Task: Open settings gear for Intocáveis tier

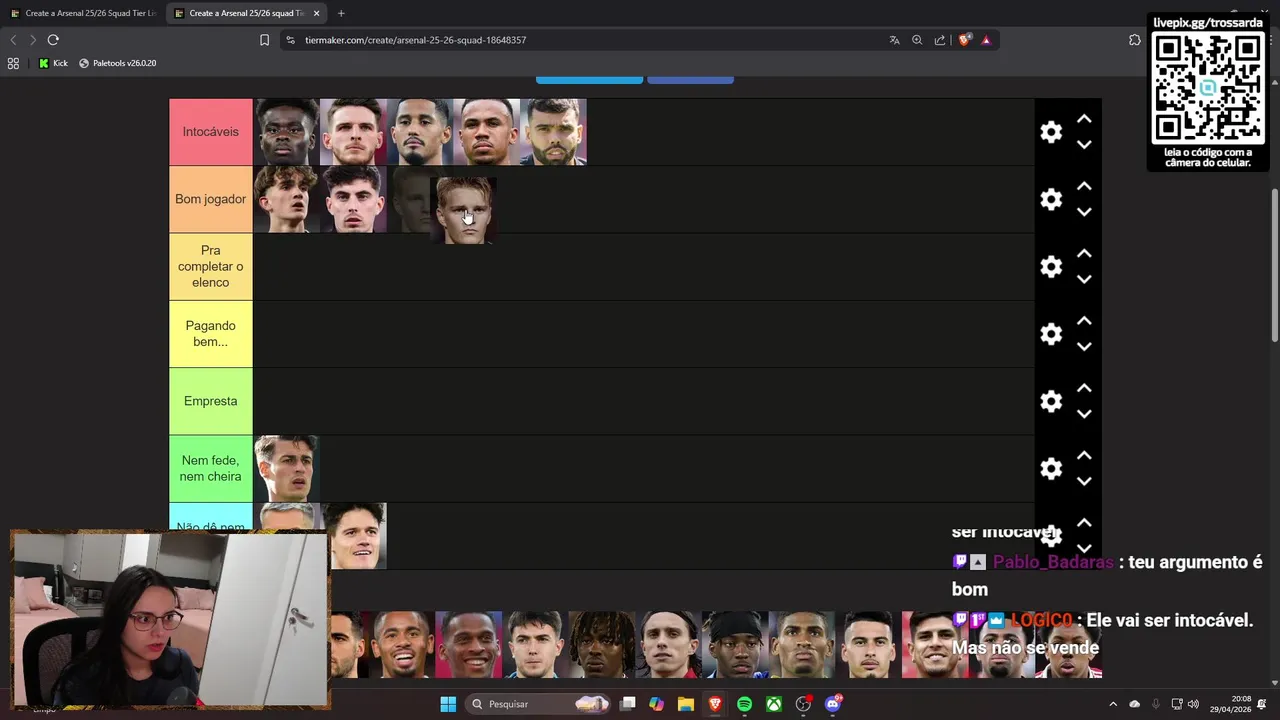Action: click(x=1051, y=132)
